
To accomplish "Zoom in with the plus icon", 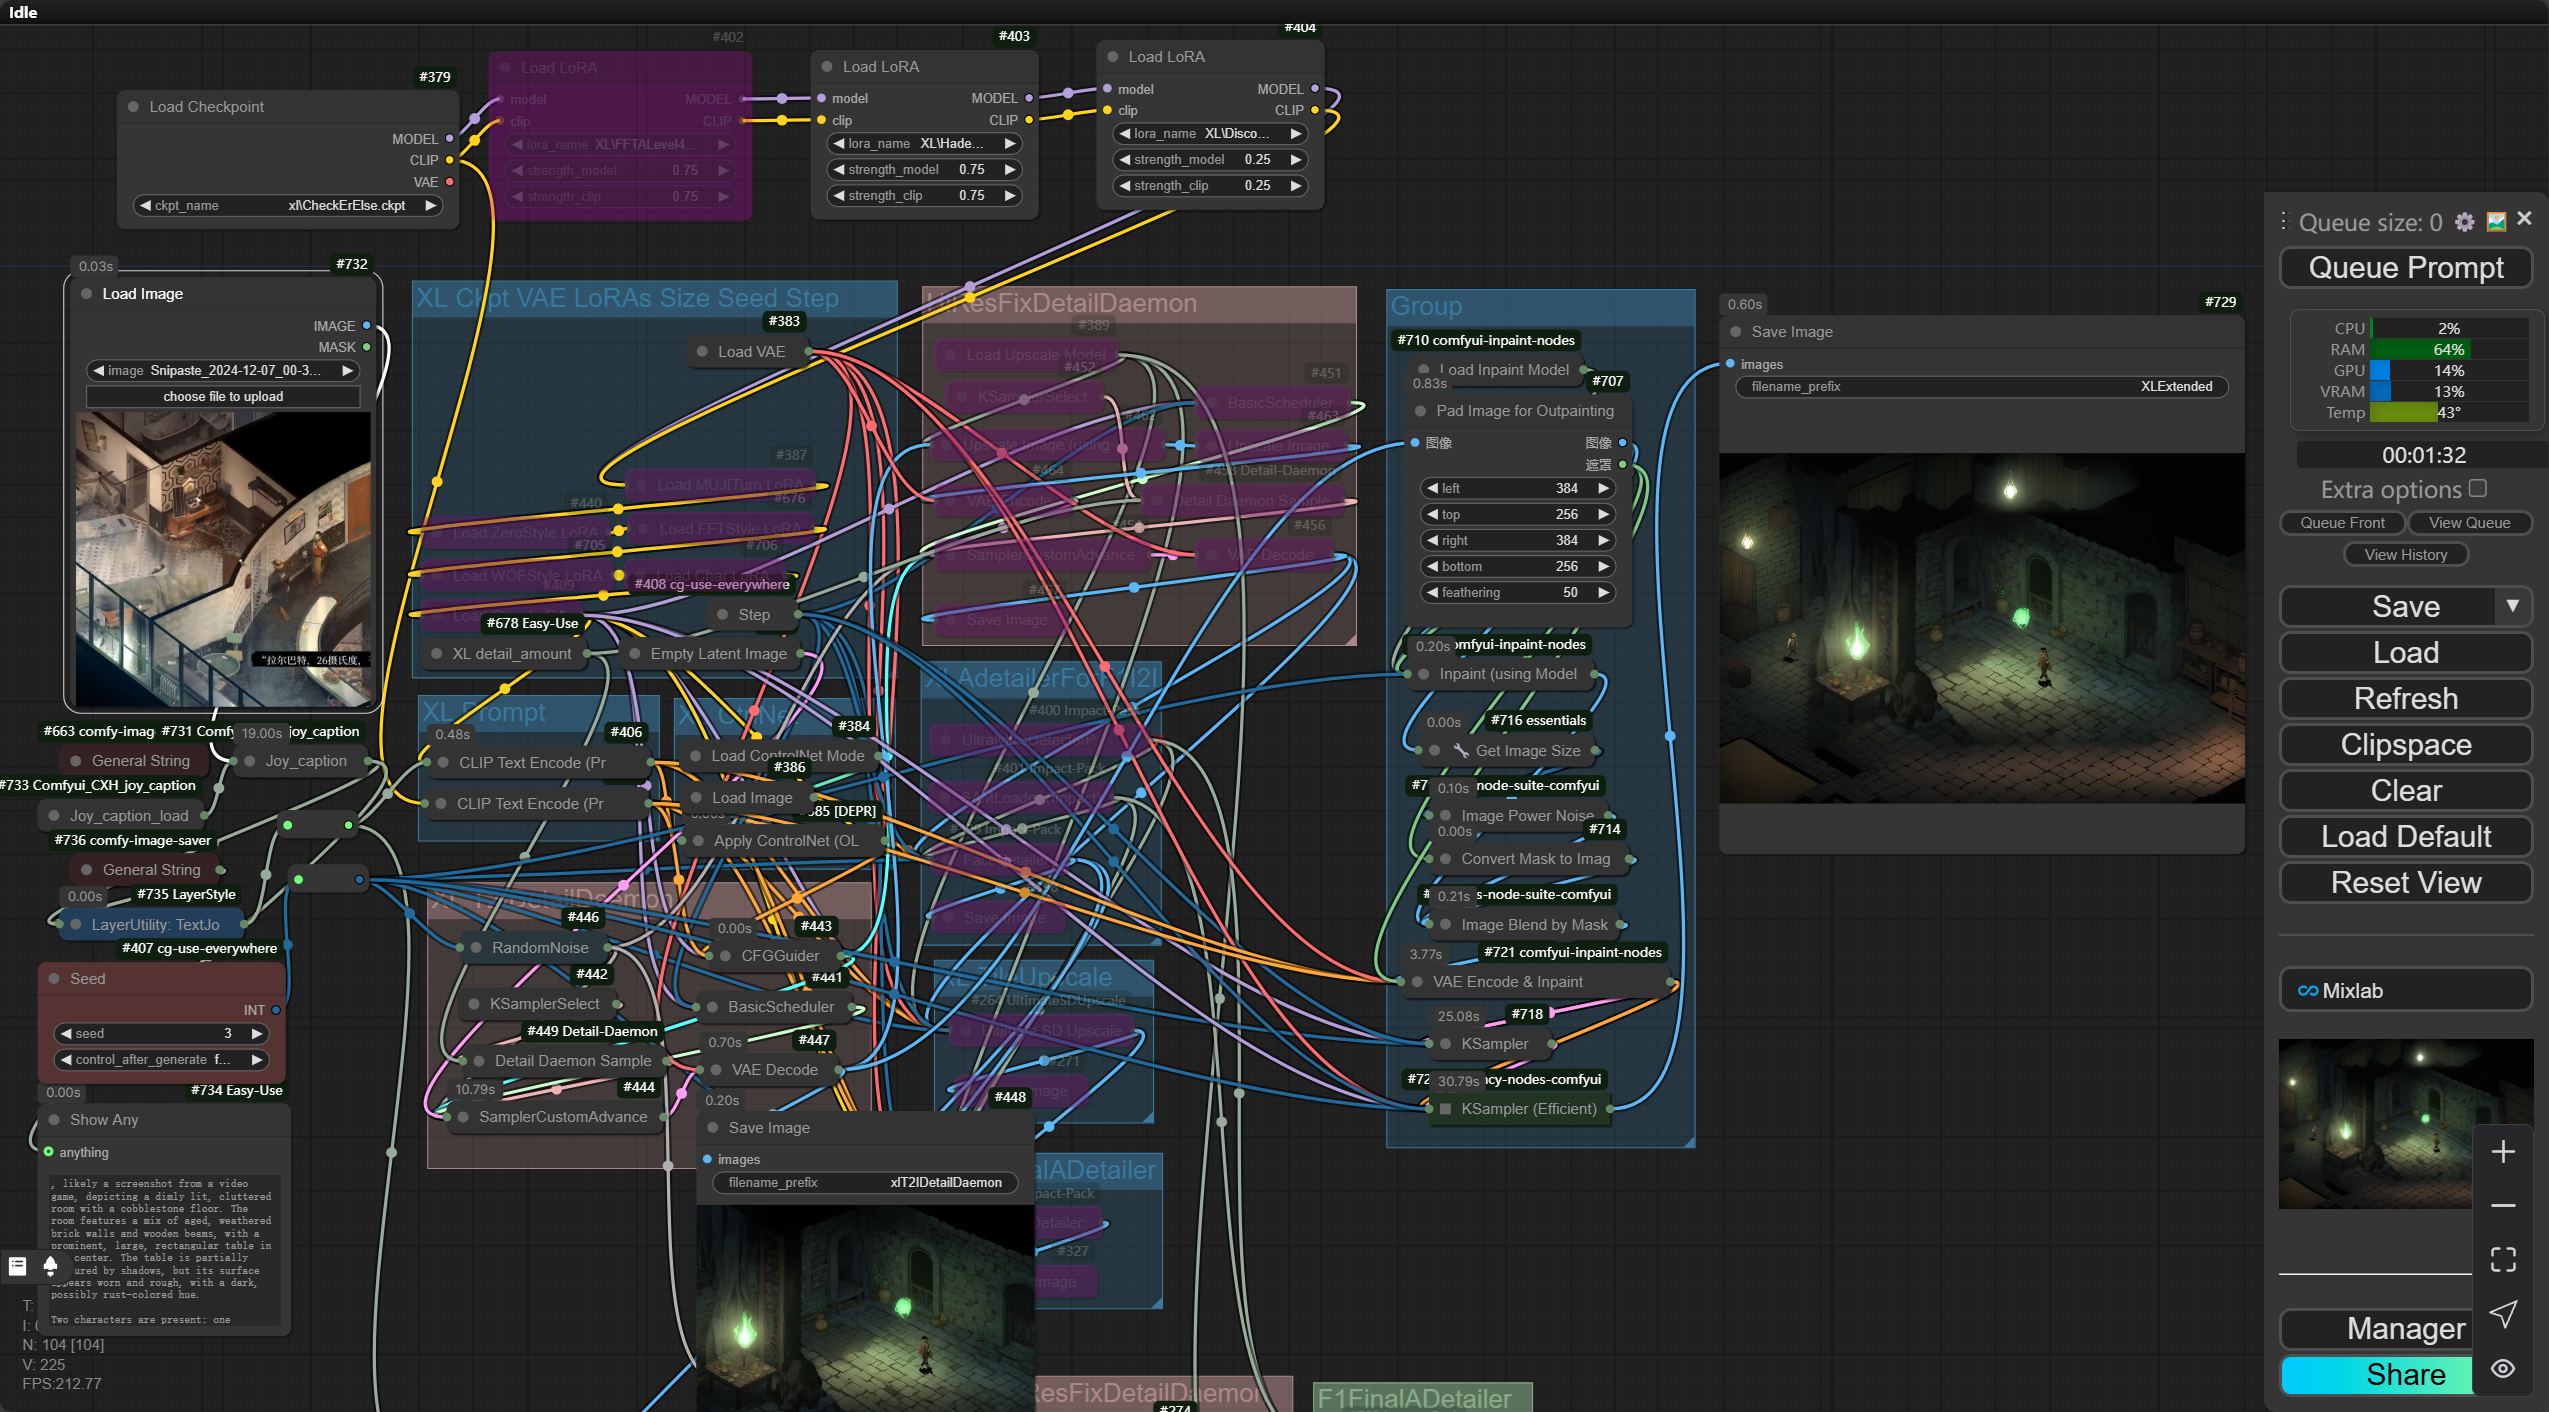I will [2502, 1152].
